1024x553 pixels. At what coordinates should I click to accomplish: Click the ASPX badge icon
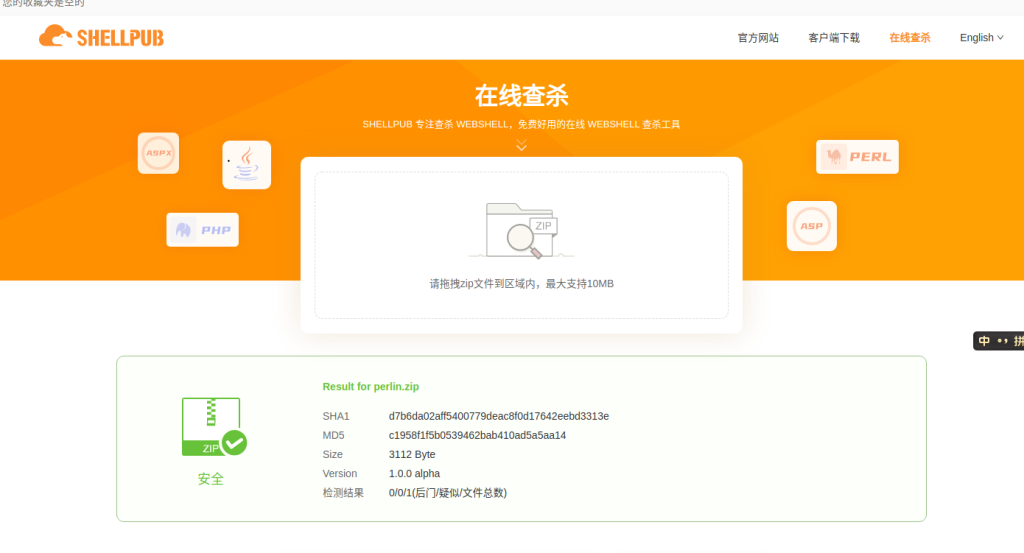click(158, 153)
